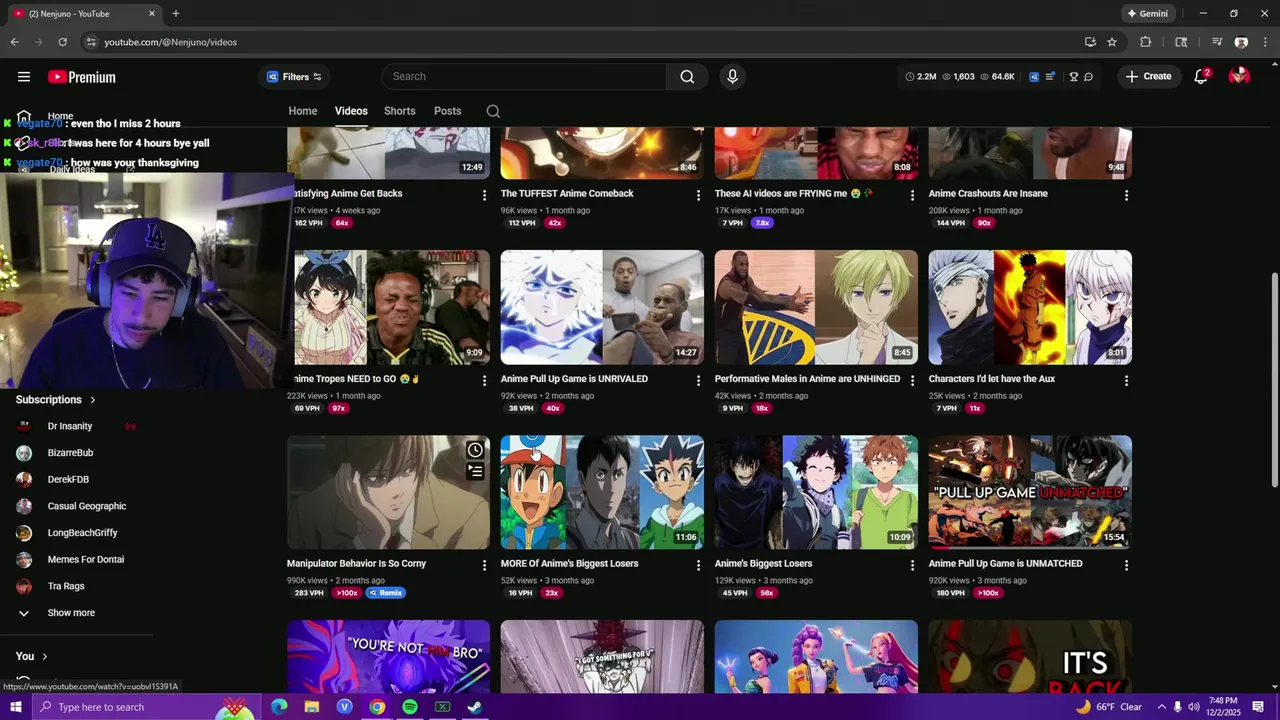
Task: Expand the Subscriptions section chevron
Action: click(93, 400)
